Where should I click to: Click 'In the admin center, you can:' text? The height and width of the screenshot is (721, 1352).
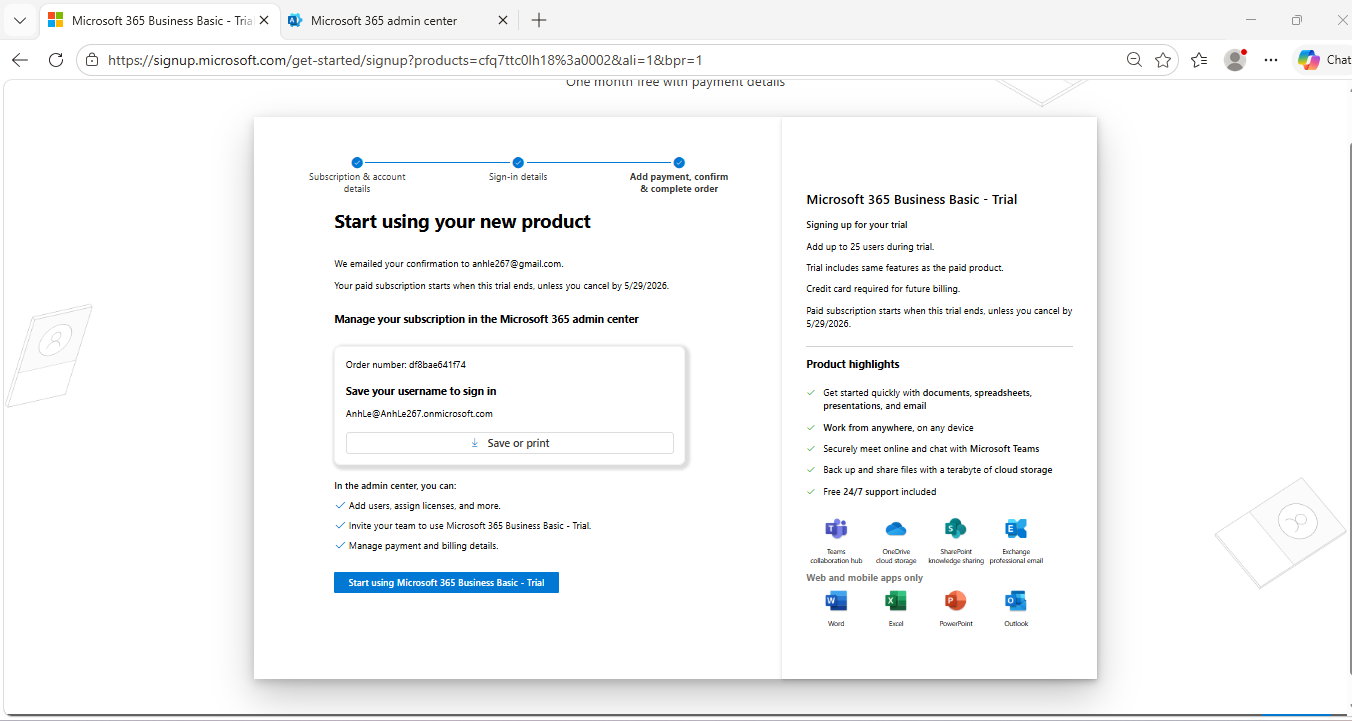395,486
